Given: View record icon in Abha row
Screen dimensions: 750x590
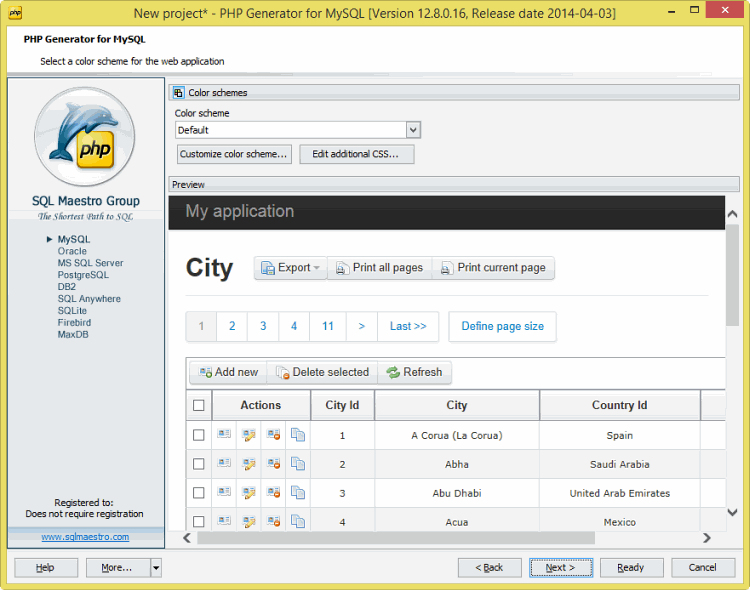Looking at the screenshot, I should pos(224,463).
